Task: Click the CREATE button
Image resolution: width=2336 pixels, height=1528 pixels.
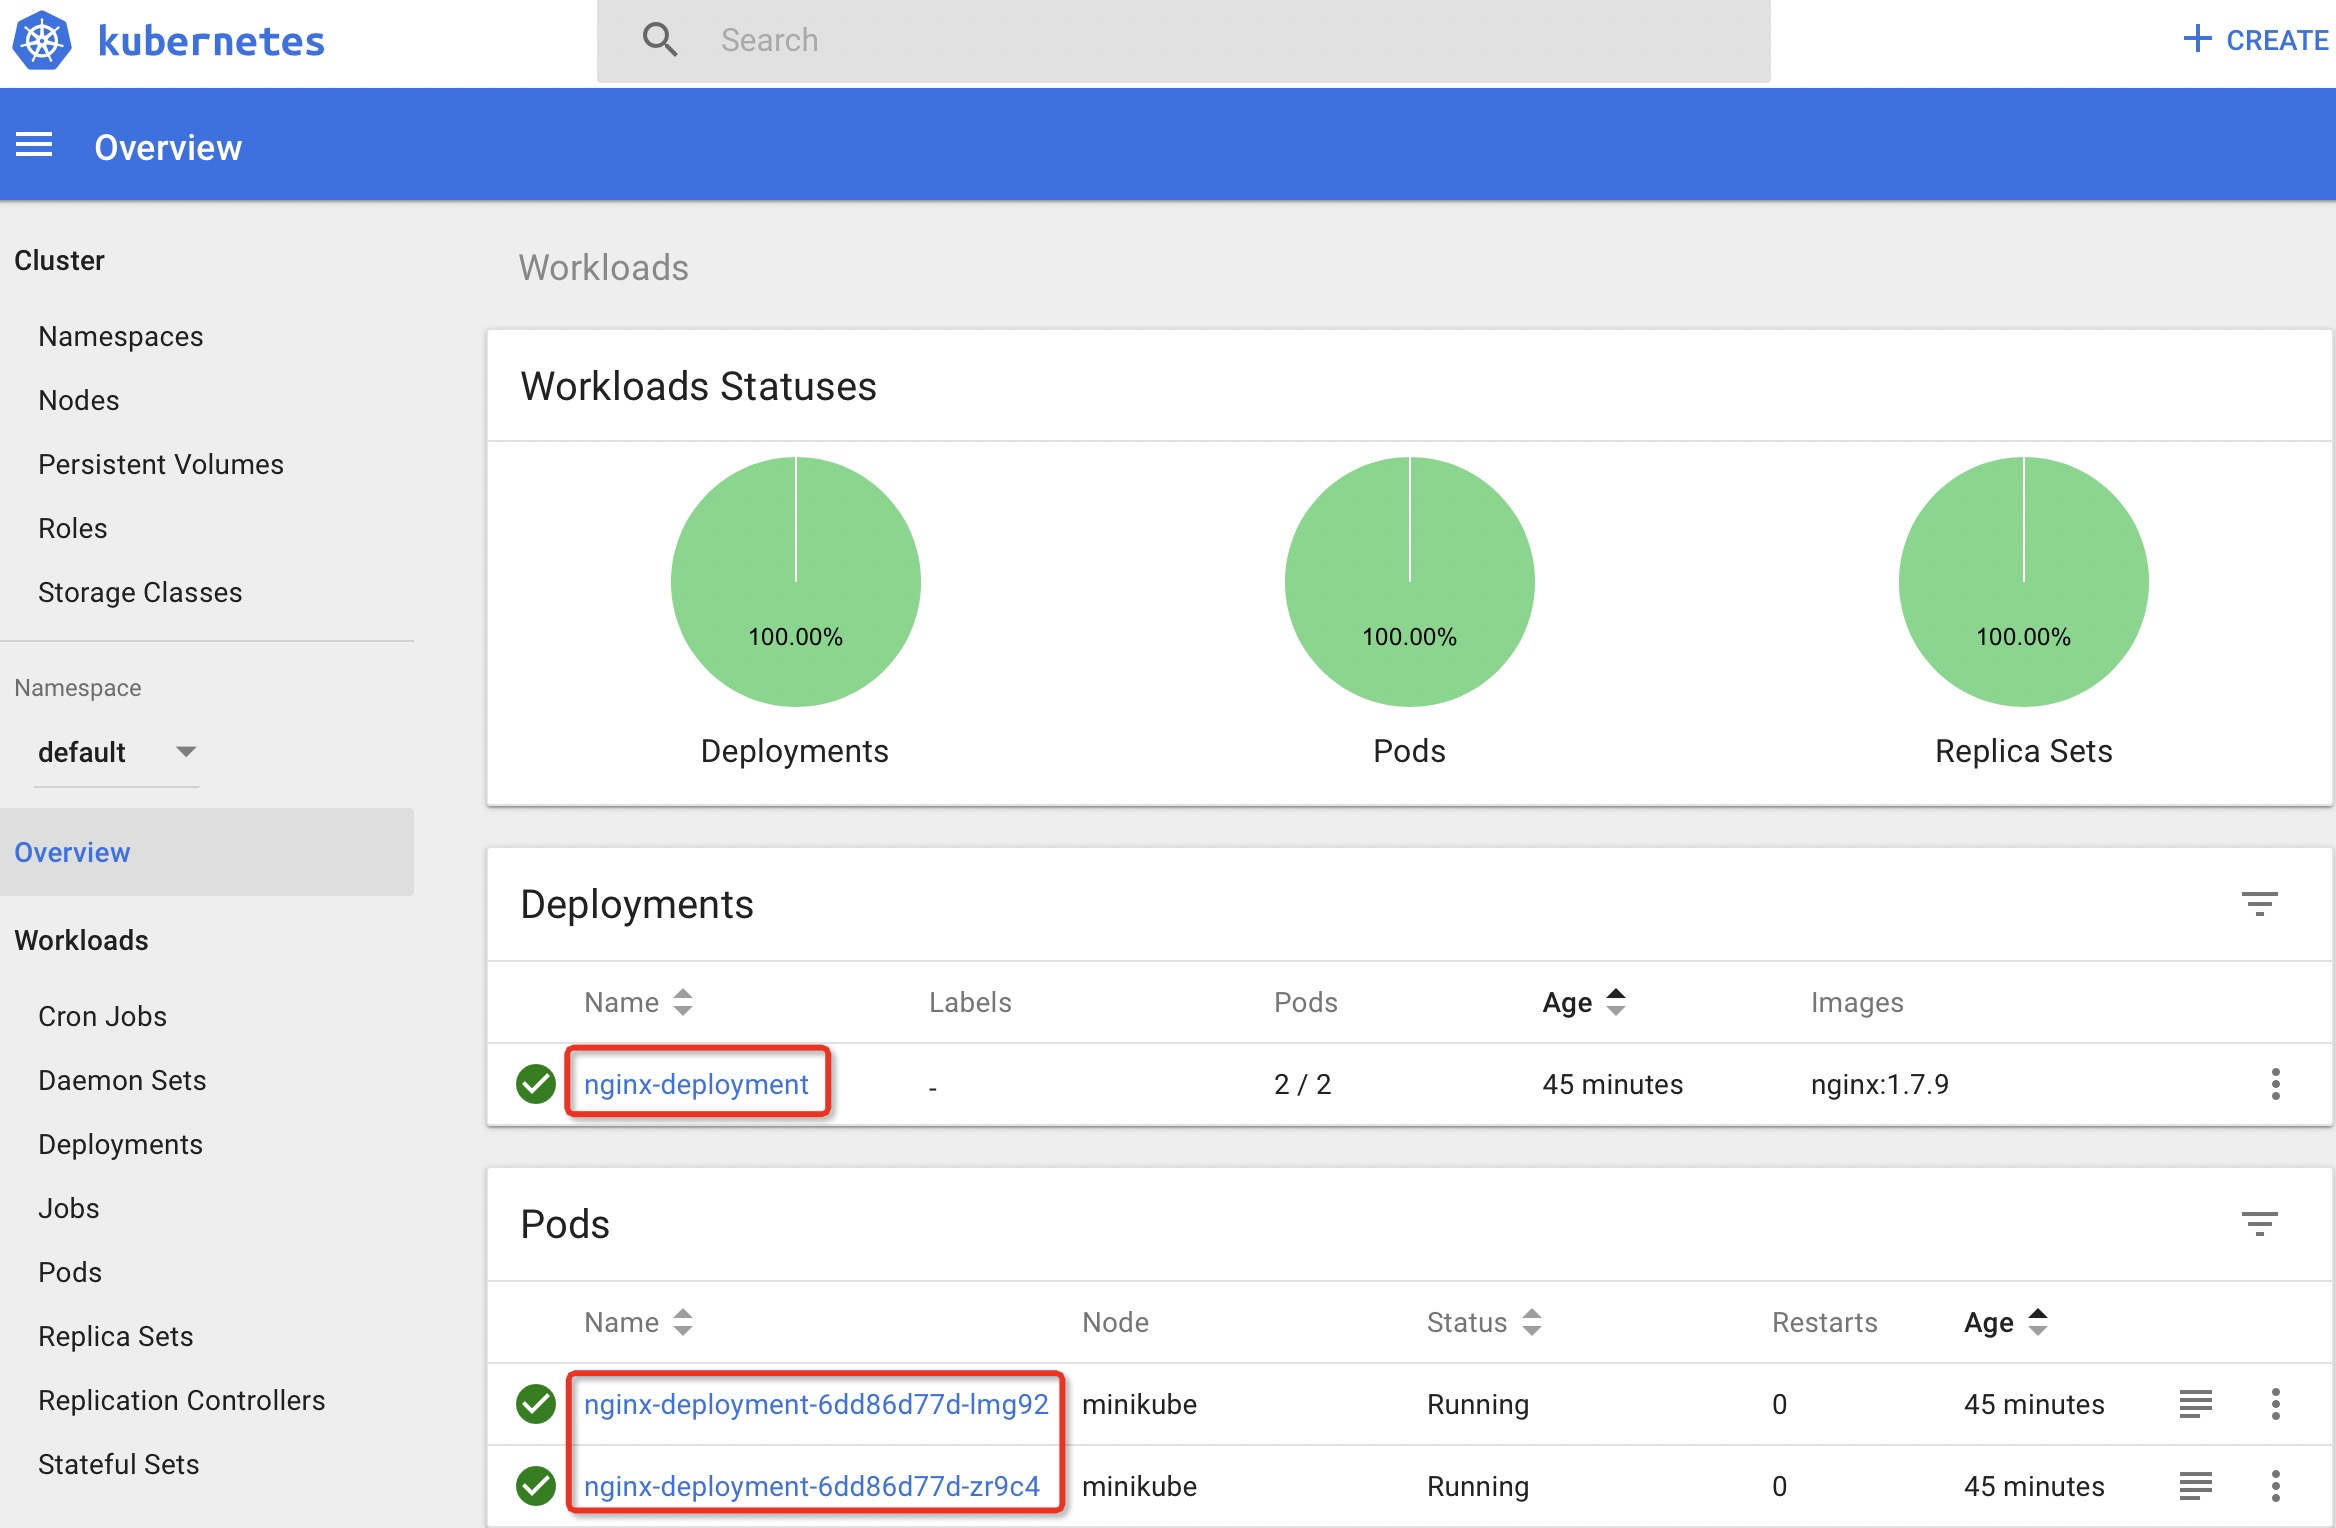Action: pyautogui.click(x=2256, y=40)
